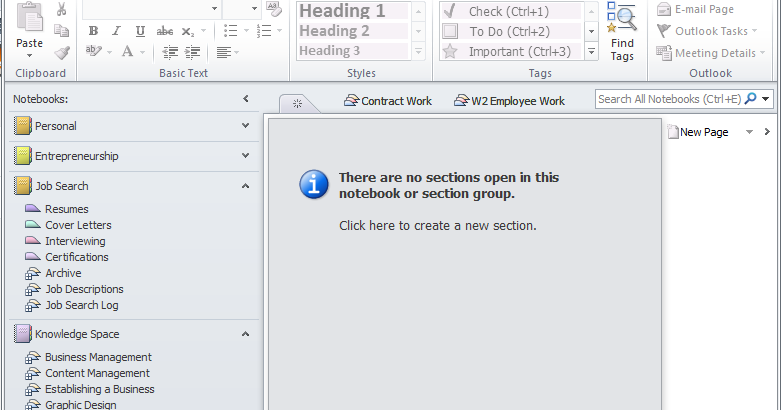Expand the Styles gallery
This screenshot has width=781, height=410.
click(419, 51)
